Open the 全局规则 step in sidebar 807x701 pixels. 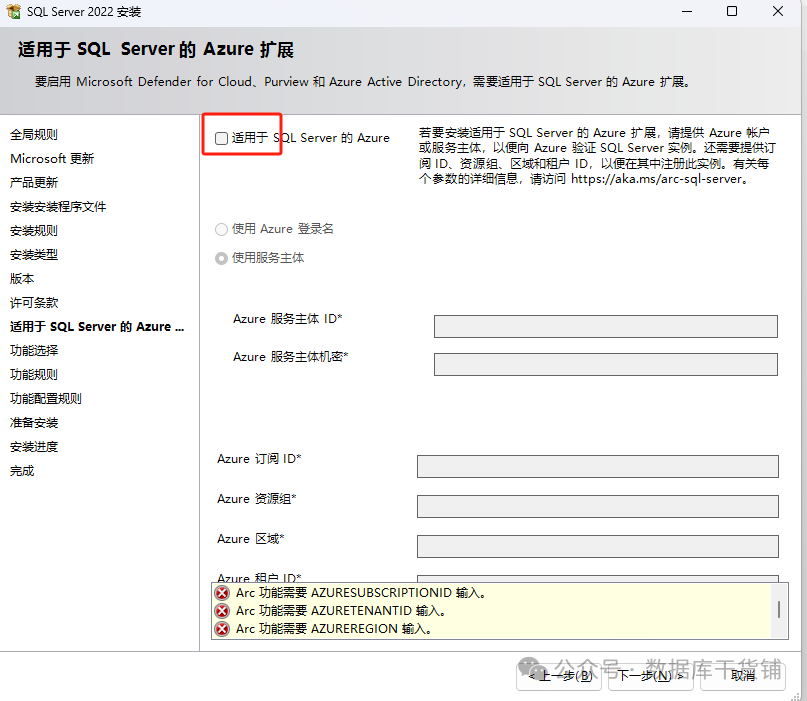(34, 135)
